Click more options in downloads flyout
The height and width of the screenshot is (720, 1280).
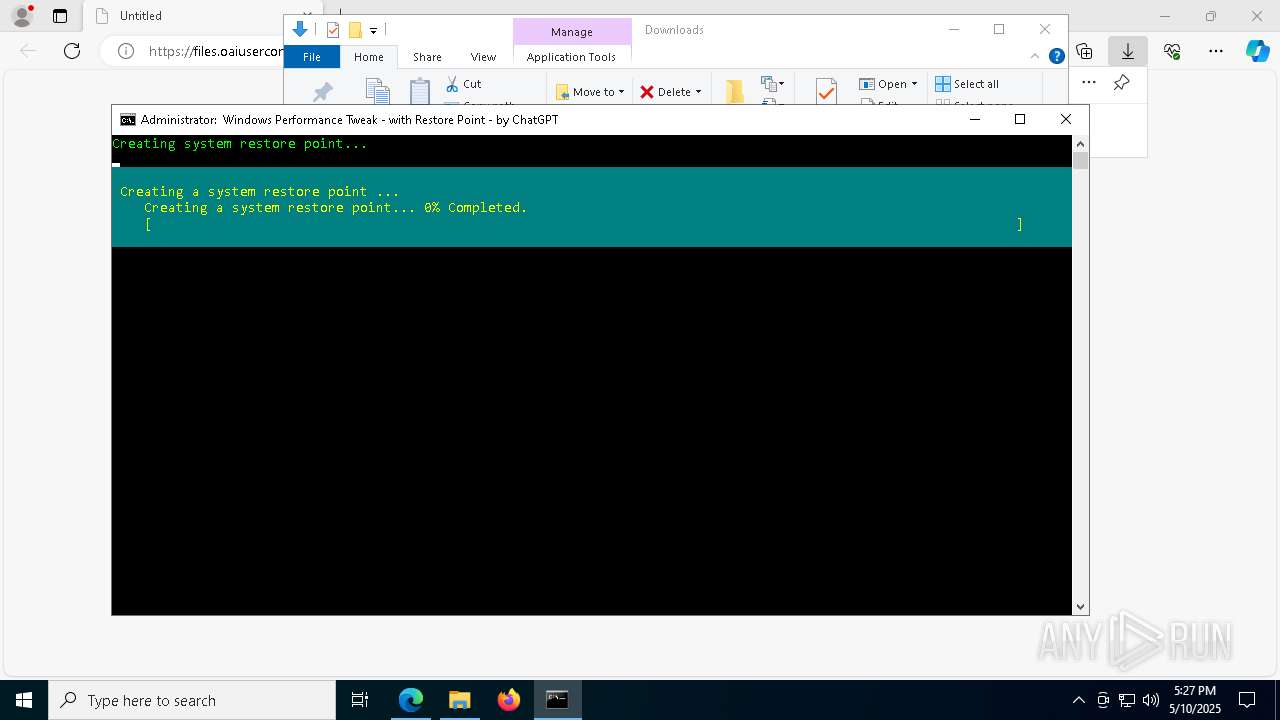(x=1089, y=83)
